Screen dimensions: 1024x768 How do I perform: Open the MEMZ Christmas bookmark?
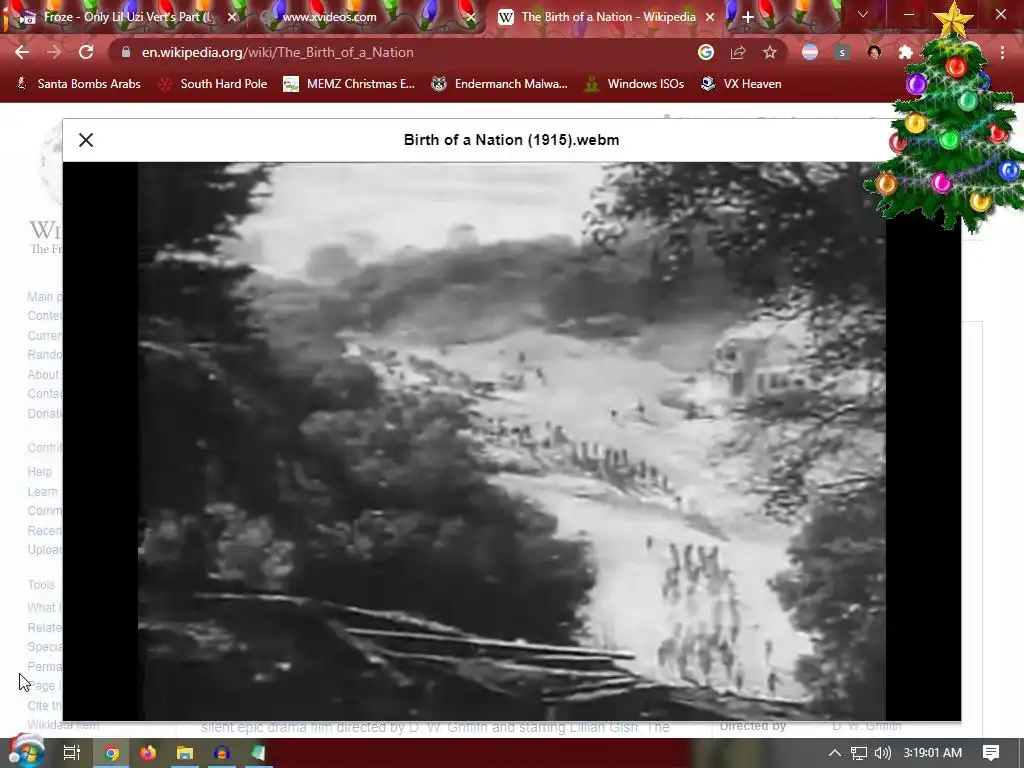point(349,84)
